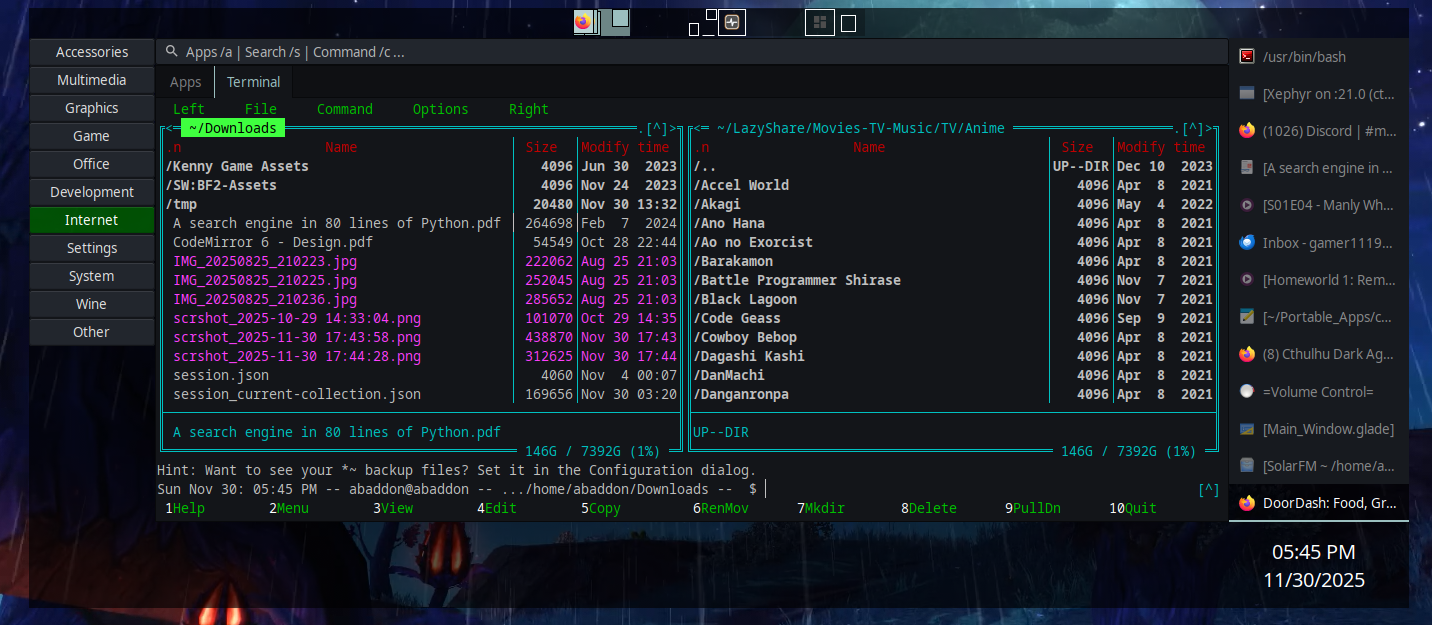Open the Discord Firefox window from task list

pos(1317,131)
